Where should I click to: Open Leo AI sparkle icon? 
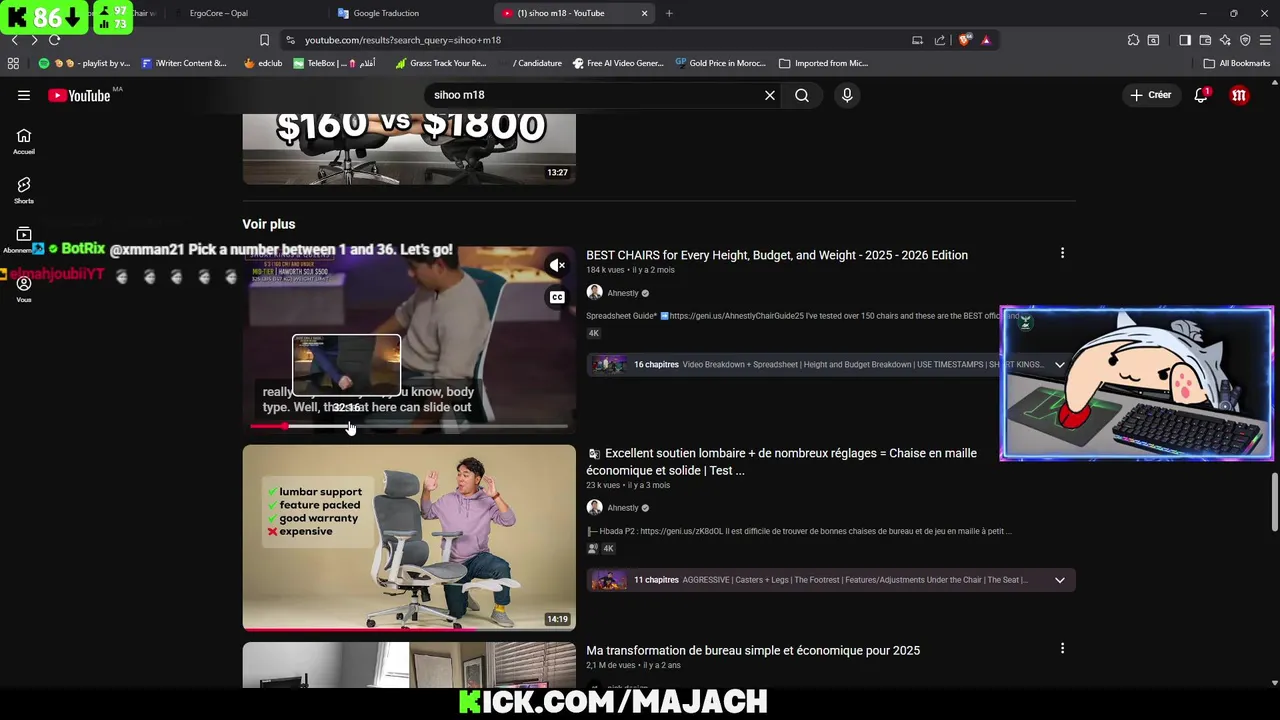pos(1225,40)
